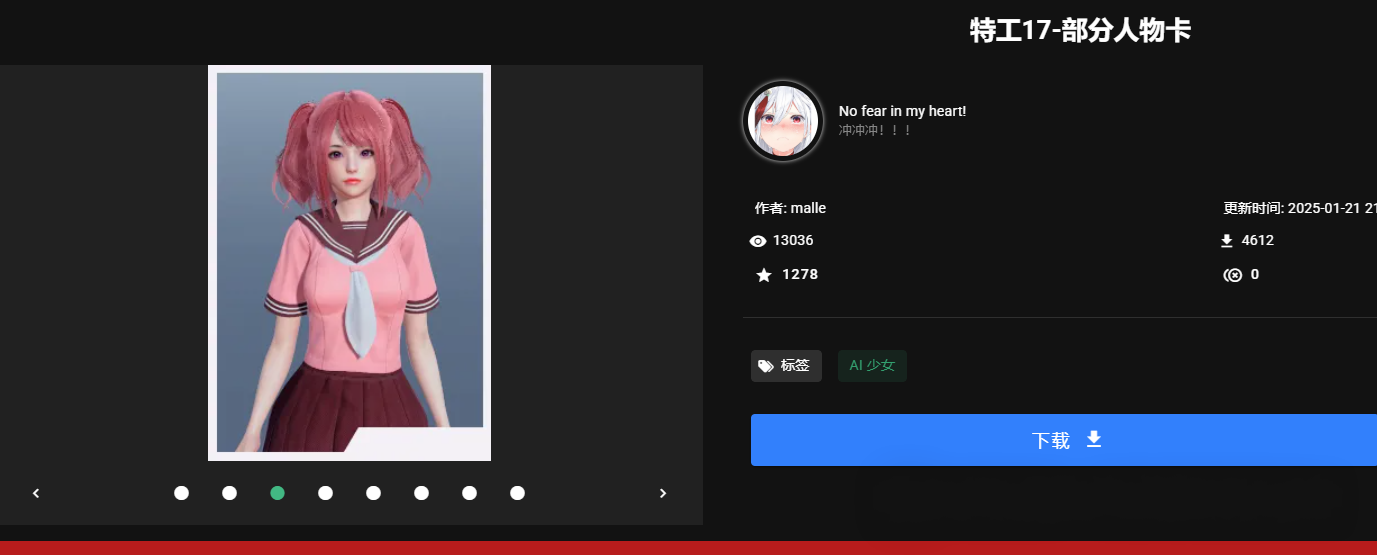Click the title 特工17-部分人物卡
Image resolution: width=1377 pixels, height=555 pixels.
tap(1080, 31)
